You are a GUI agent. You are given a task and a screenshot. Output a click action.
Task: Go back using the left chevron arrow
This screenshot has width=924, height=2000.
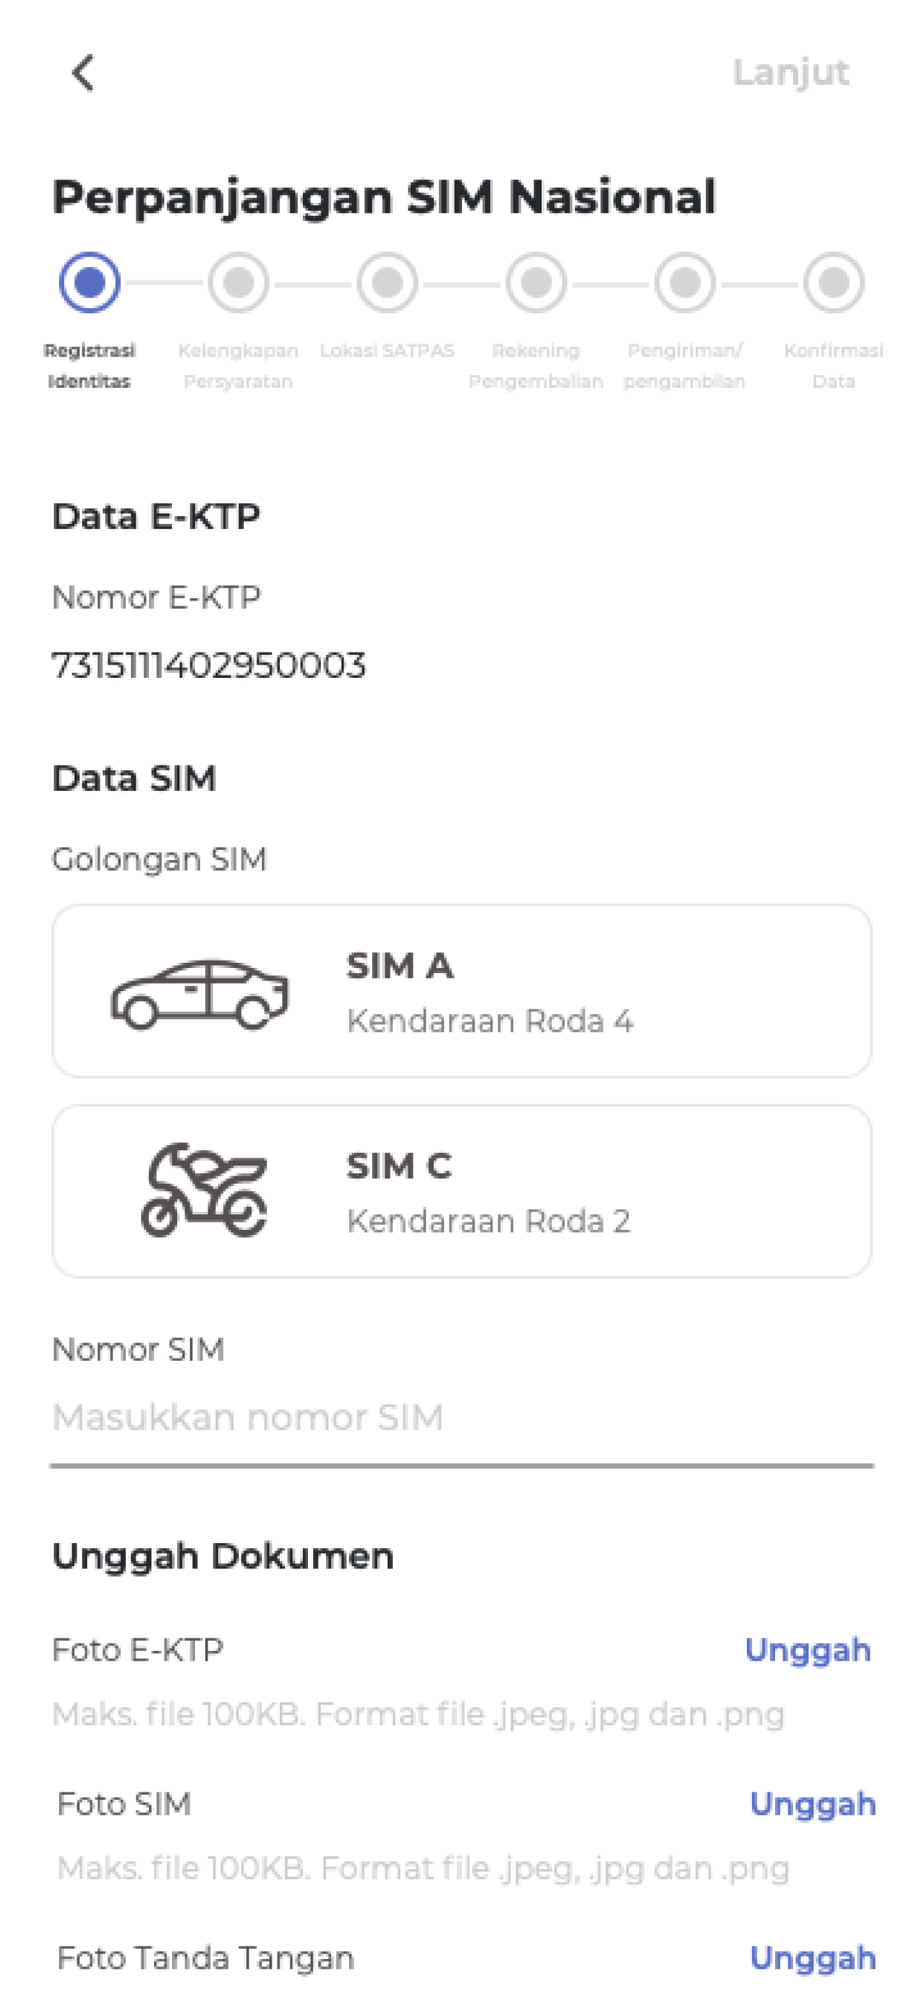pyautogui.click(x=83, y=73)
